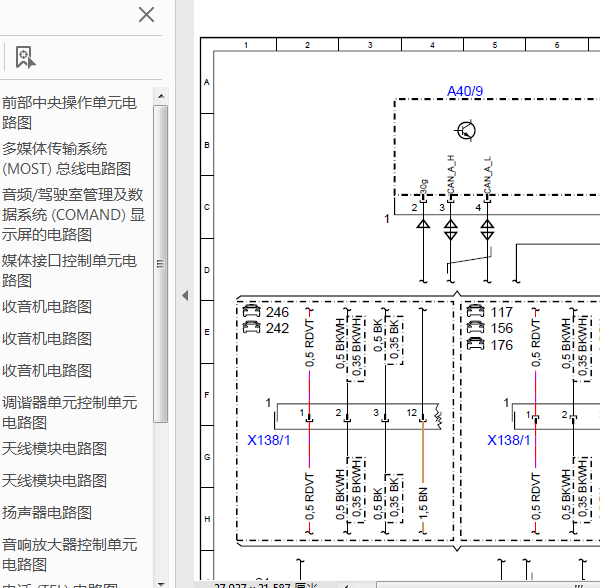The width and height of the screenshot is (600, 588).
Task: Click the left X138/1 connector label
Action: 269,440
